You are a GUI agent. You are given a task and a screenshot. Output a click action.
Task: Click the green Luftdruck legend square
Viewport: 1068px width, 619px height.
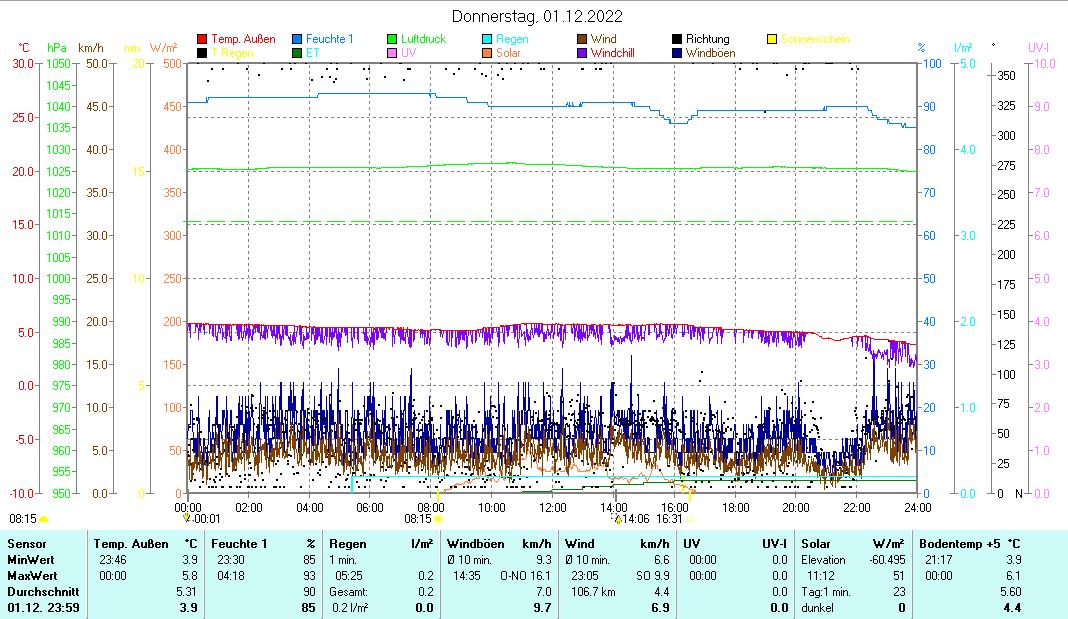392,39
